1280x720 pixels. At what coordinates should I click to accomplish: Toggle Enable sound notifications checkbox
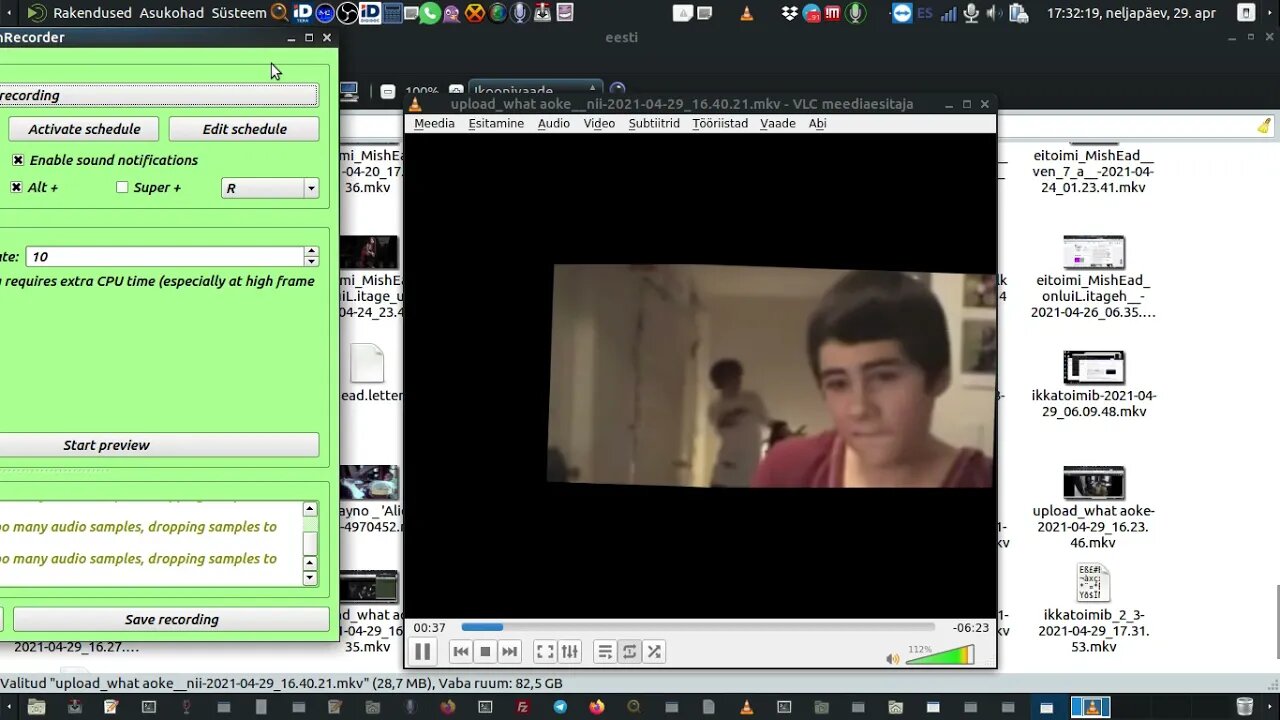(x=18, y=160)
